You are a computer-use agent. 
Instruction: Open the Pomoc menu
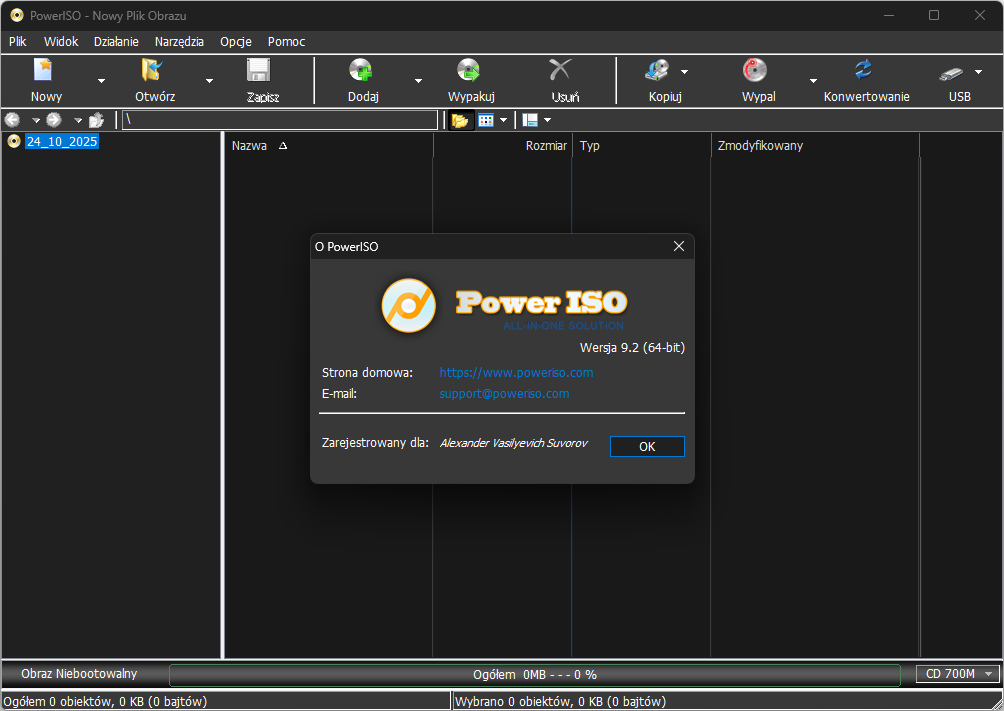tap(286, 42)
